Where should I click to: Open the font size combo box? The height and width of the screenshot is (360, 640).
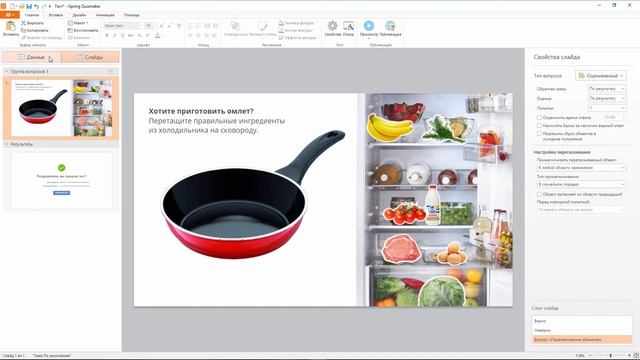click(149, 26)
